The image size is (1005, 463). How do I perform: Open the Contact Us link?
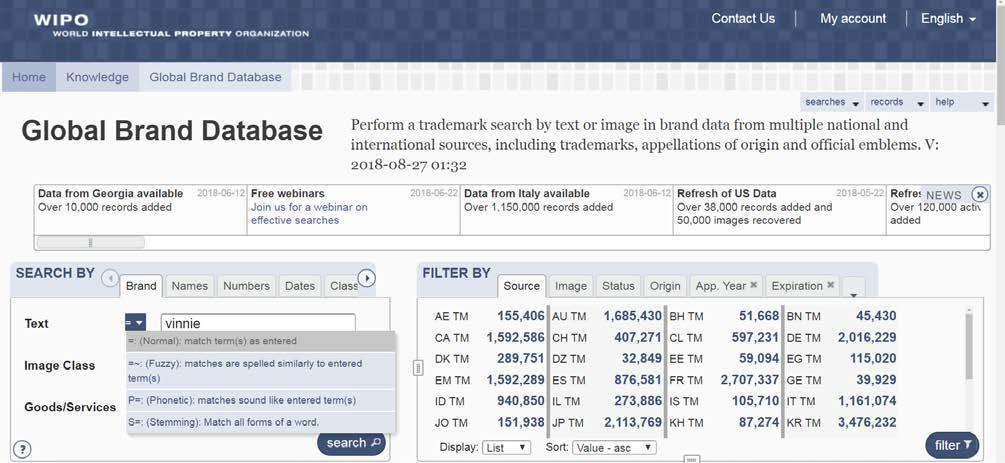(x=743, y=19)
